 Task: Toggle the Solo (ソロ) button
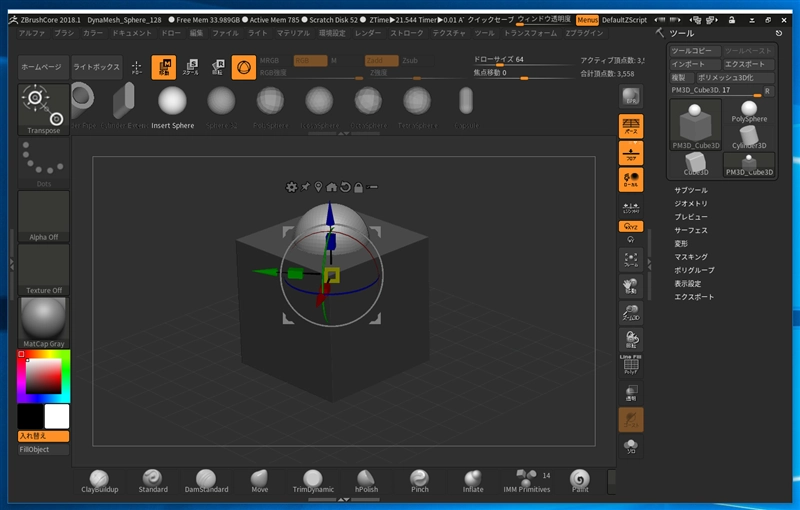pyautogui.click(x=631, y=446)
